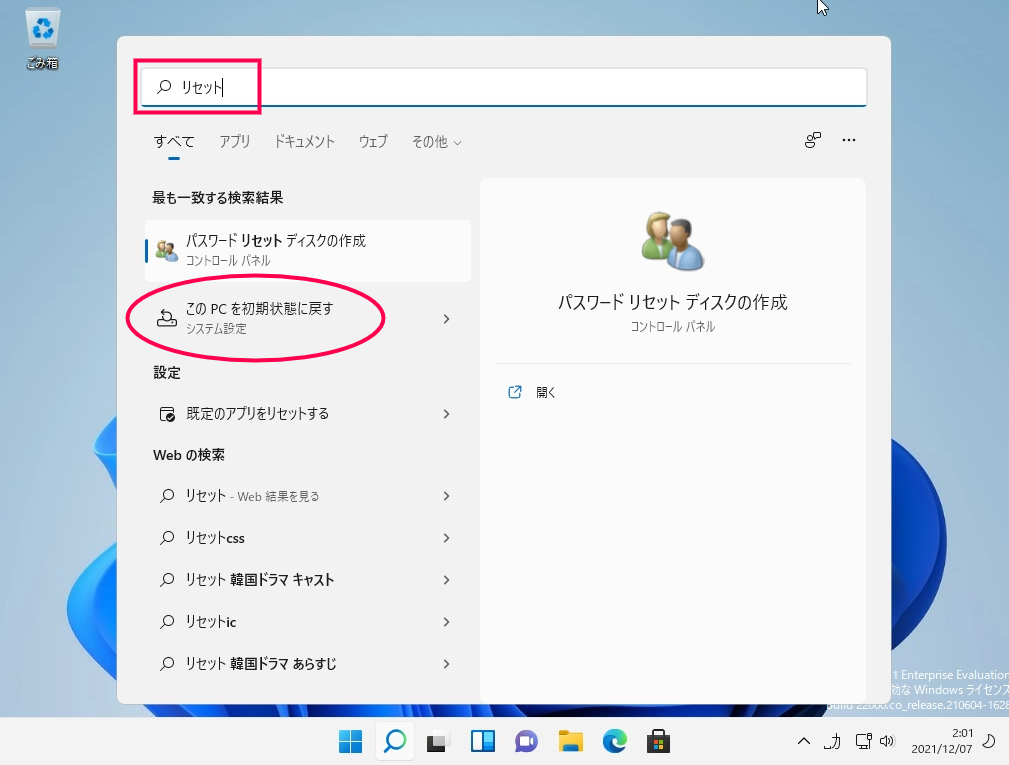Image resolution: width=1009 pixels, height=765 pixels.
Task: Launch the Chat app from taskbar
Action: (x=526, y=741)
